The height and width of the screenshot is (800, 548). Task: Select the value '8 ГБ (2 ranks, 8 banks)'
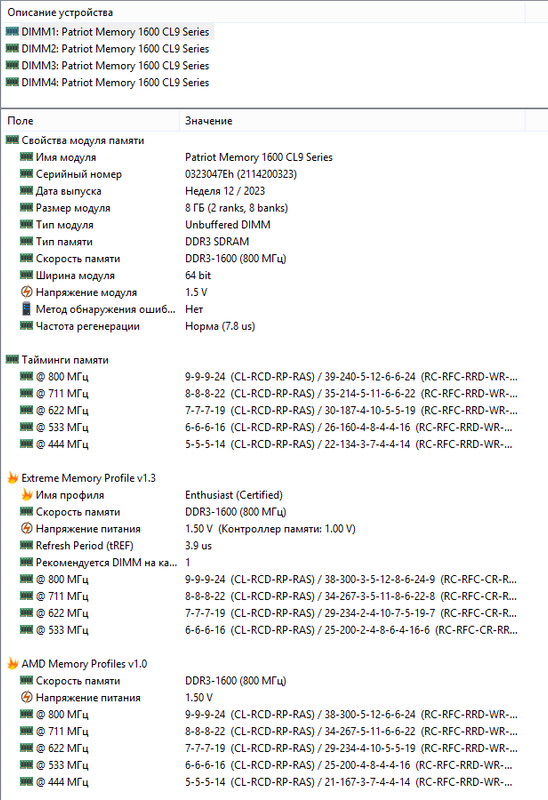click(236, 208)
